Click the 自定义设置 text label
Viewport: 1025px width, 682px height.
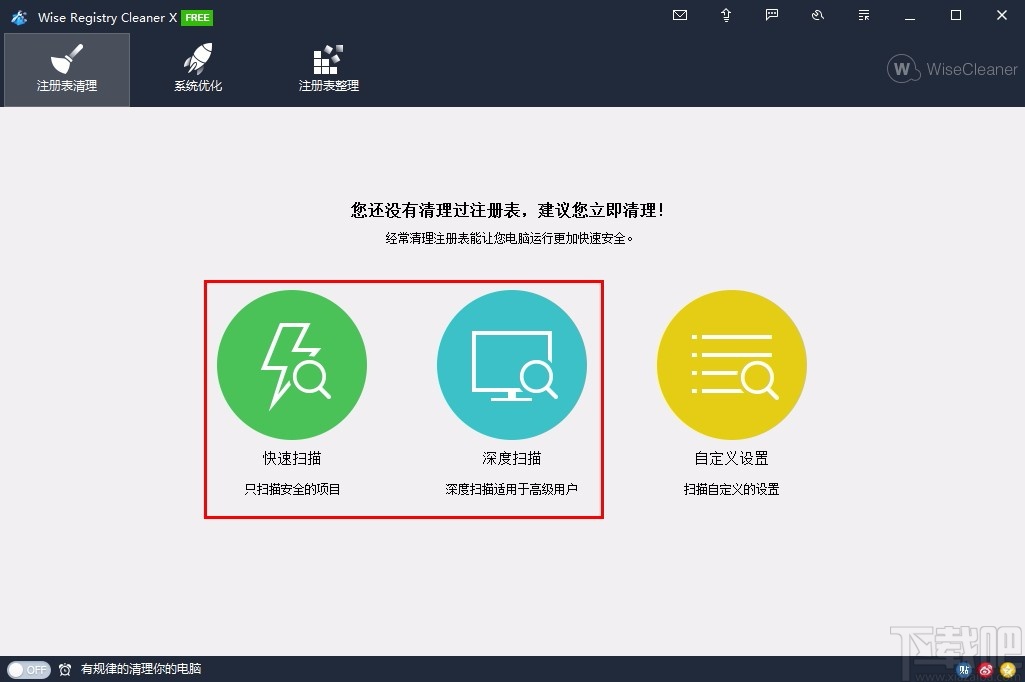[731, 457]
